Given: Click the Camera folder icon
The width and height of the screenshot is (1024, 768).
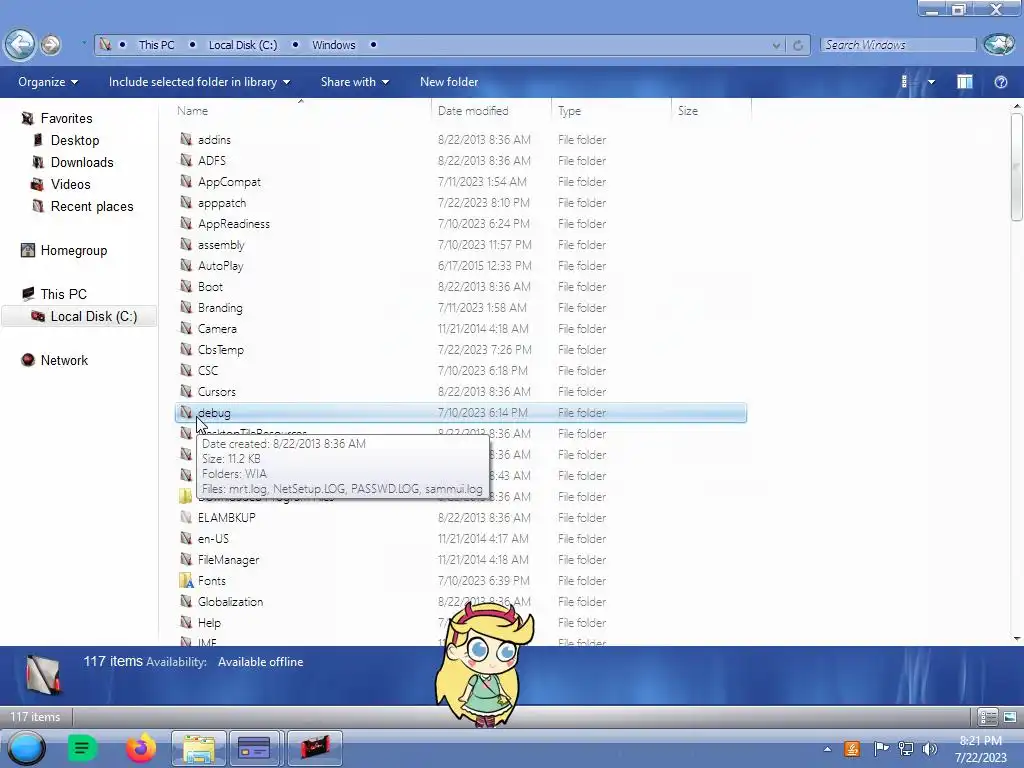Looking at the screenshot, I should click(186, 328).
